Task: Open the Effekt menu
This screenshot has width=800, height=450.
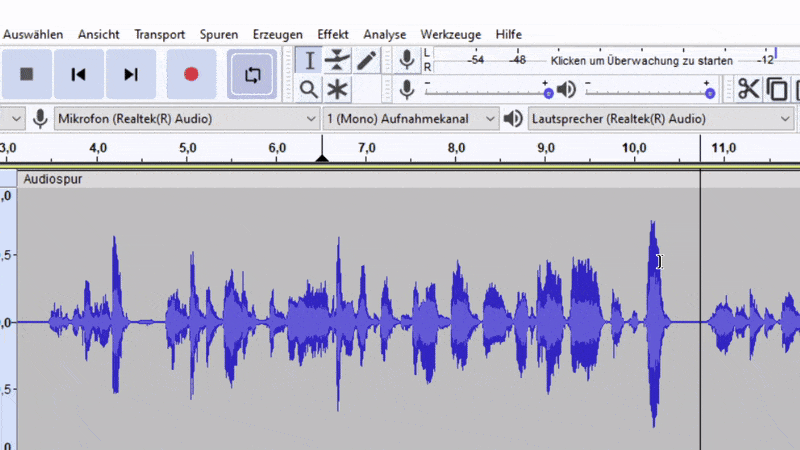Action: pyautogui.click(x=333, y=35)
